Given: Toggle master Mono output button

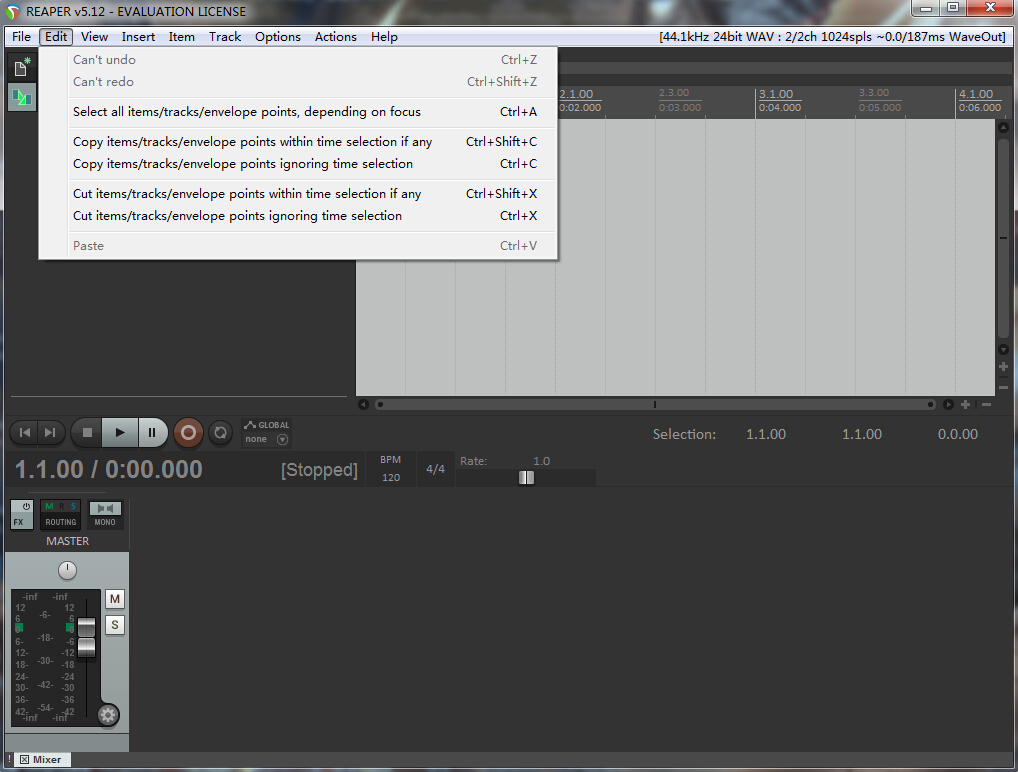Looking at the screenshot, I should tap(105, 514).
